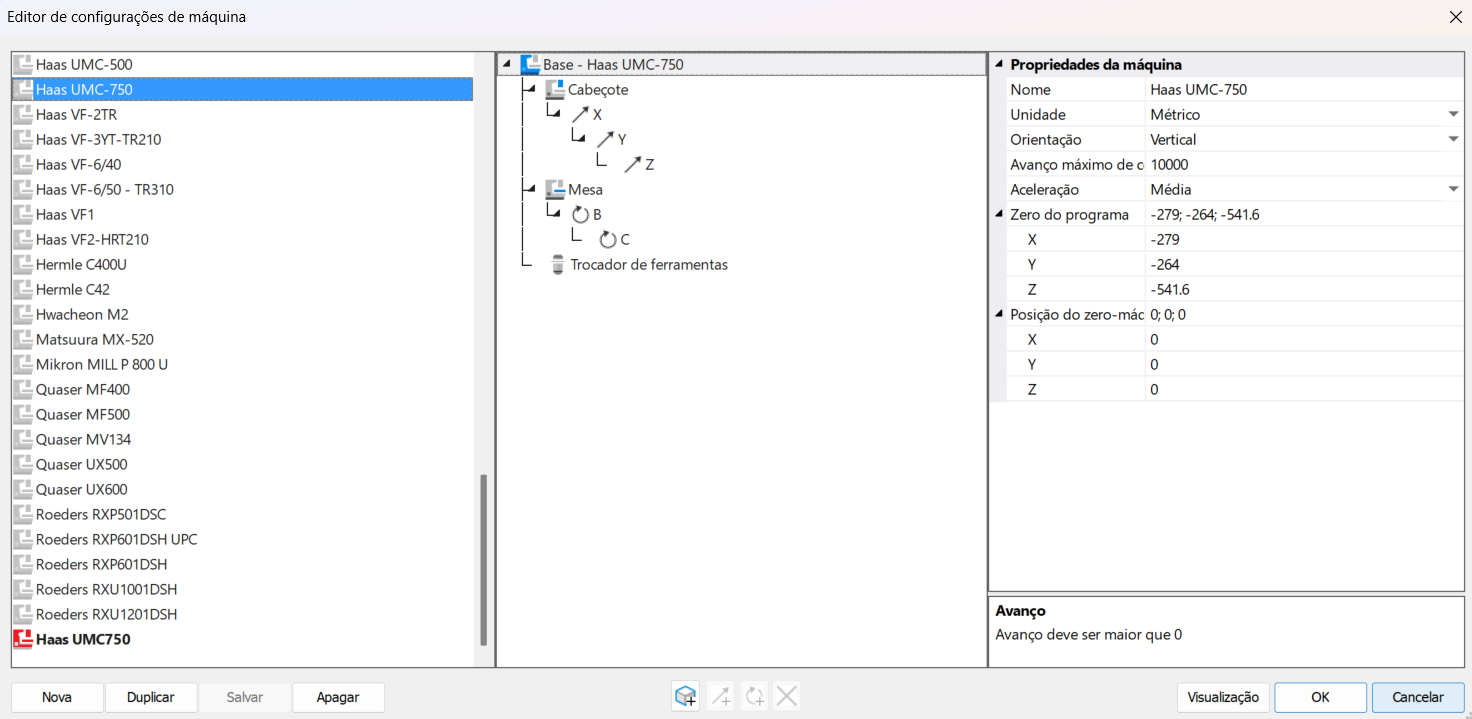Screen dimensions: 1472x719
Task: Open the Orientação dropdown
Action: point(1453,139)
